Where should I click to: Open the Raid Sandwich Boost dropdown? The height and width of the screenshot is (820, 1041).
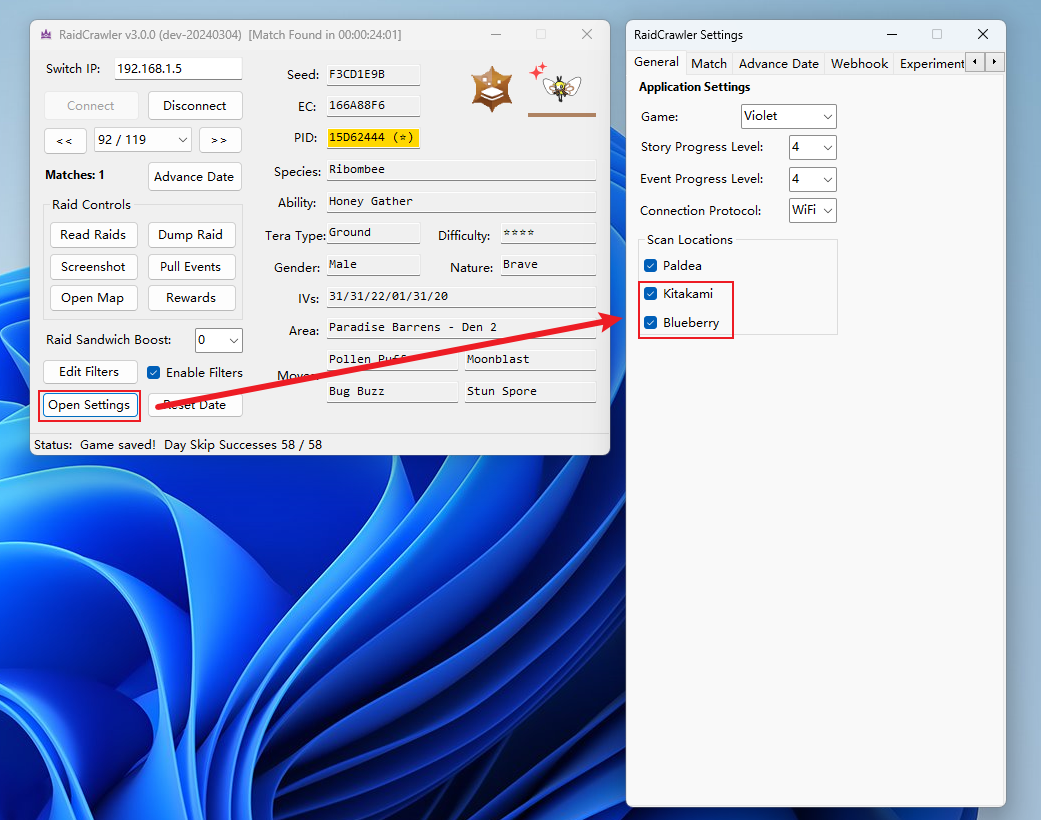click(x=219, y=340)
